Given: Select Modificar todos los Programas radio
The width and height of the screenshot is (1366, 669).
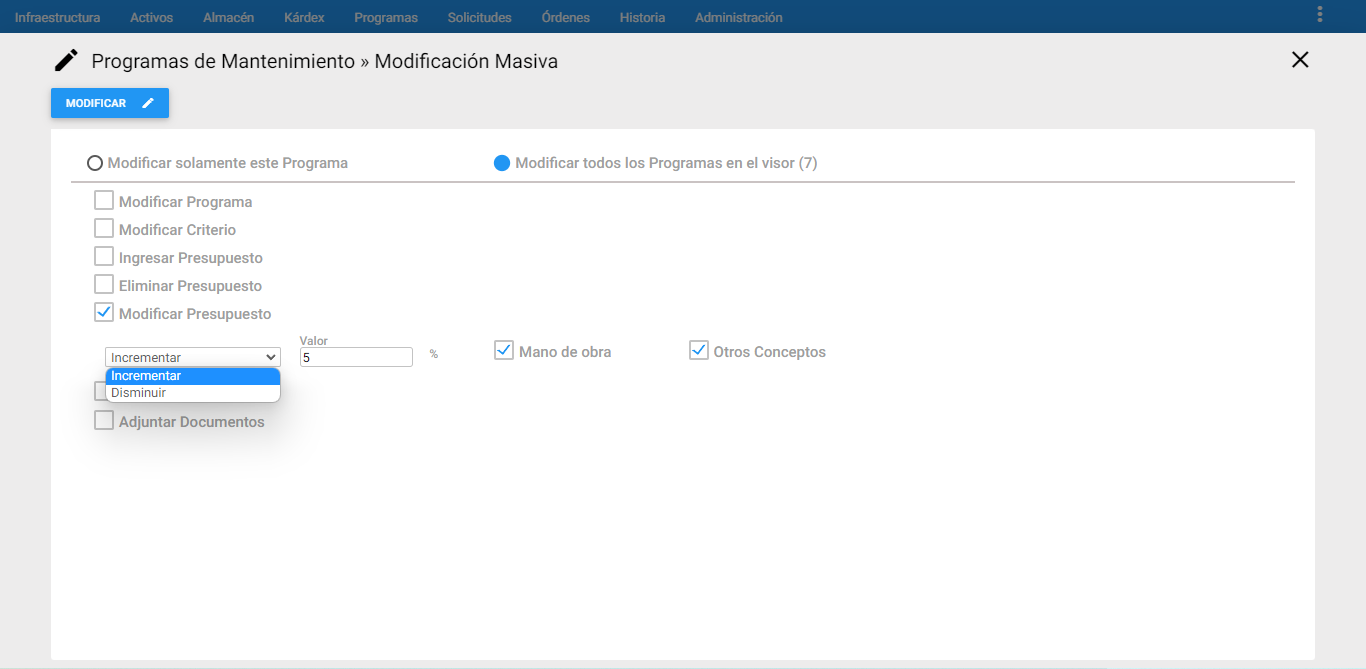Looking at the screenshot, I should pyautogui.click(x=502, y=163).
